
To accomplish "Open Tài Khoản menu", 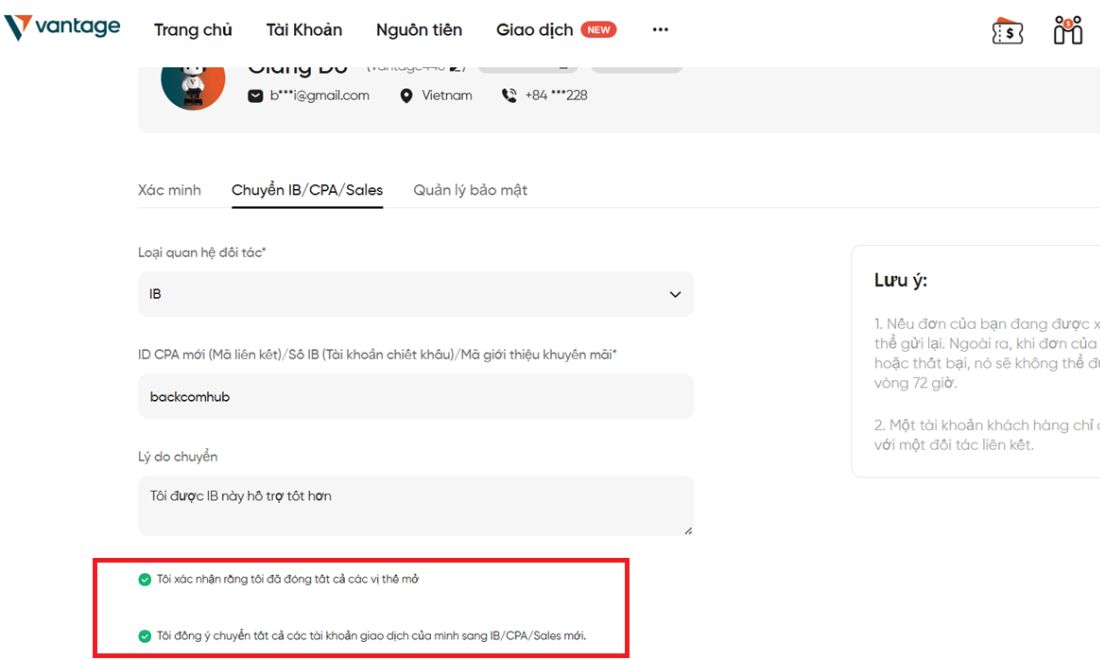I will click(x=304, y=29).
